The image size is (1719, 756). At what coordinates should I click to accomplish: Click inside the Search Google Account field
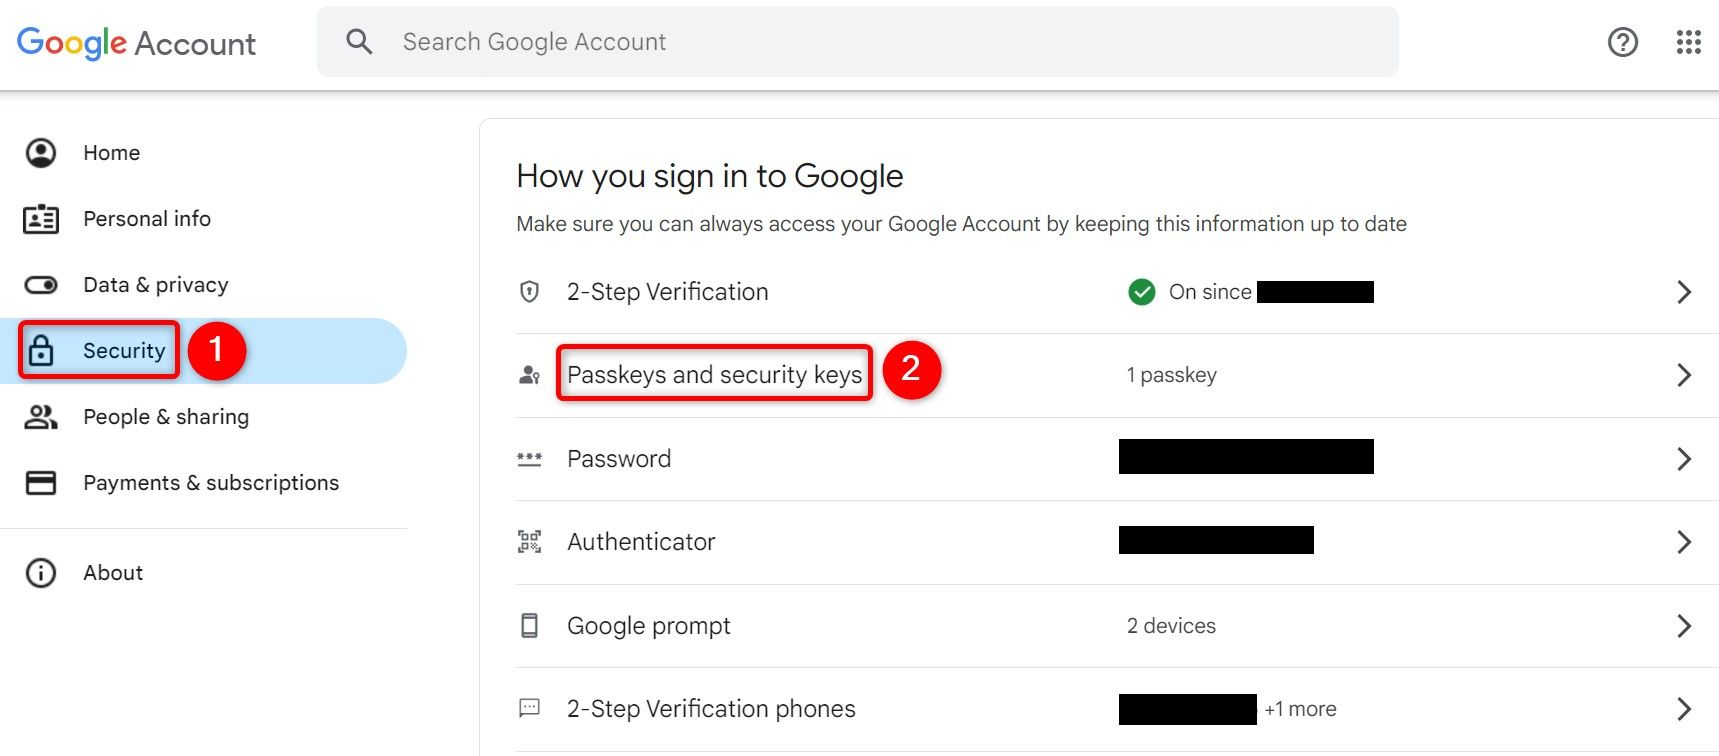tap(700, 41)
